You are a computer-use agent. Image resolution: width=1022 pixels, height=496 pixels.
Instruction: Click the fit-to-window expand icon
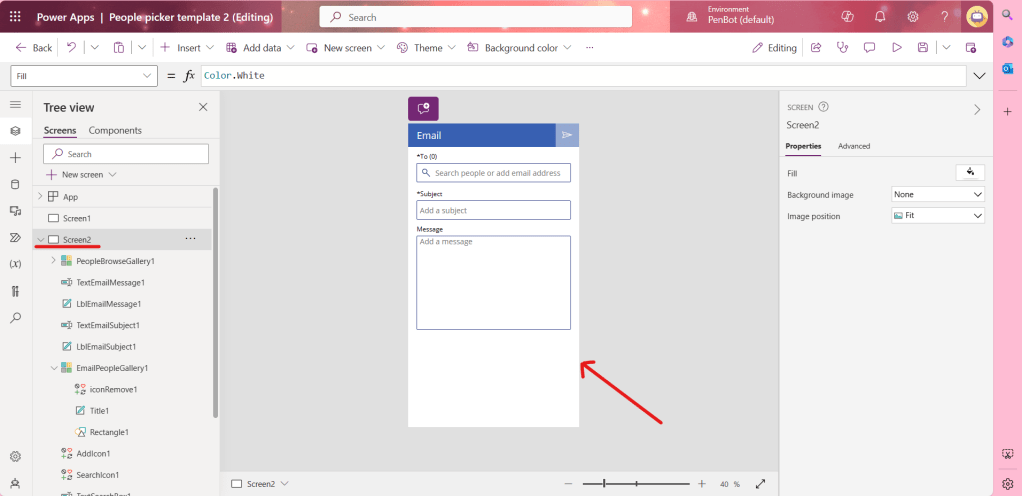click(x=761, y=484)
